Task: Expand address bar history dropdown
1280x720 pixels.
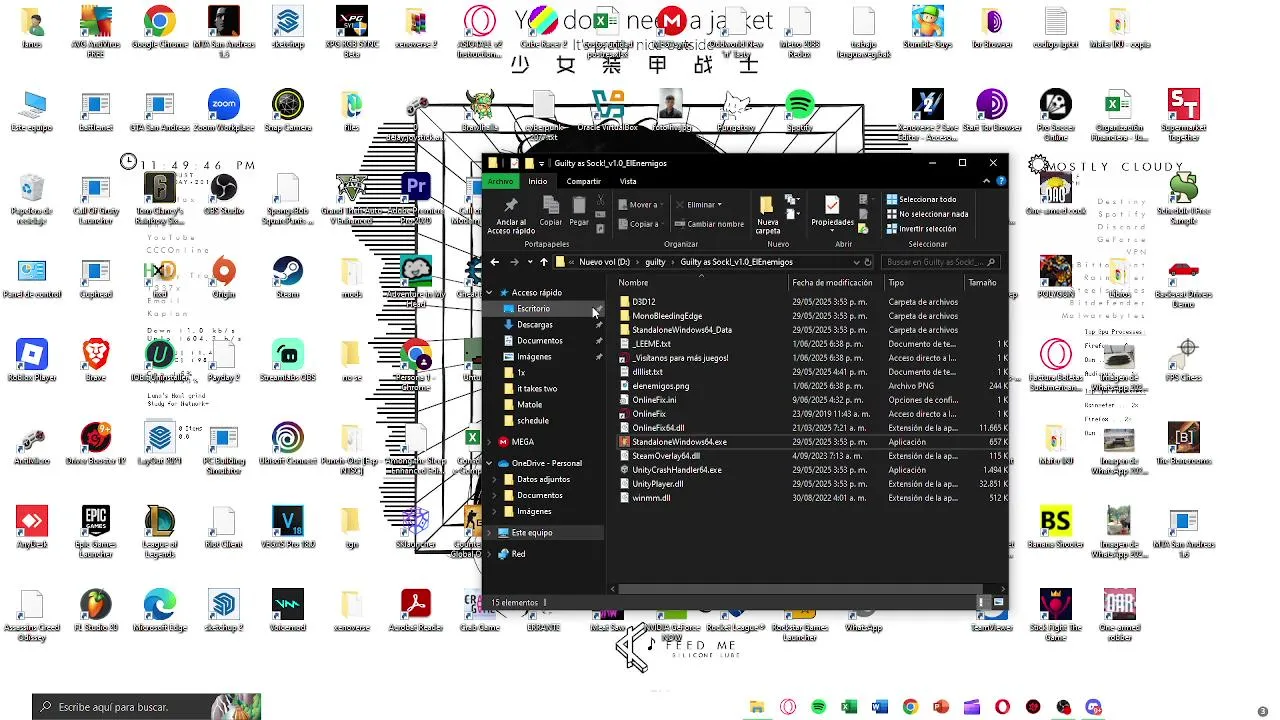Action: click(856, 262)
